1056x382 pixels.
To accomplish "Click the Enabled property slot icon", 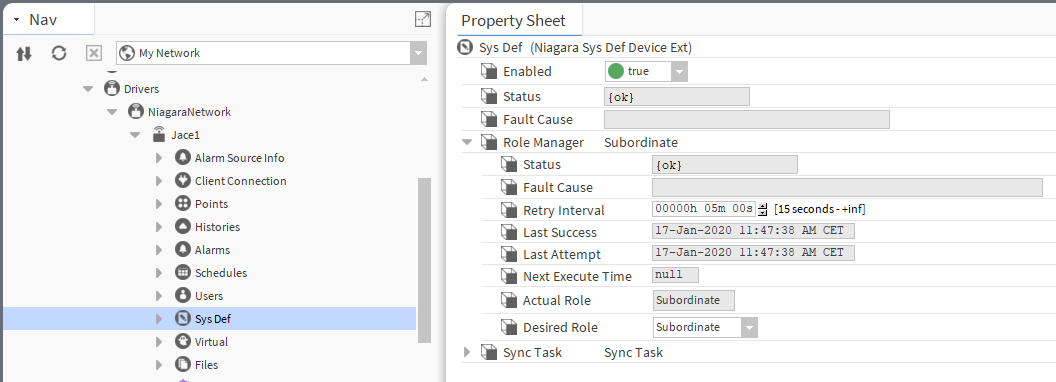I will [x=489, y=71].
